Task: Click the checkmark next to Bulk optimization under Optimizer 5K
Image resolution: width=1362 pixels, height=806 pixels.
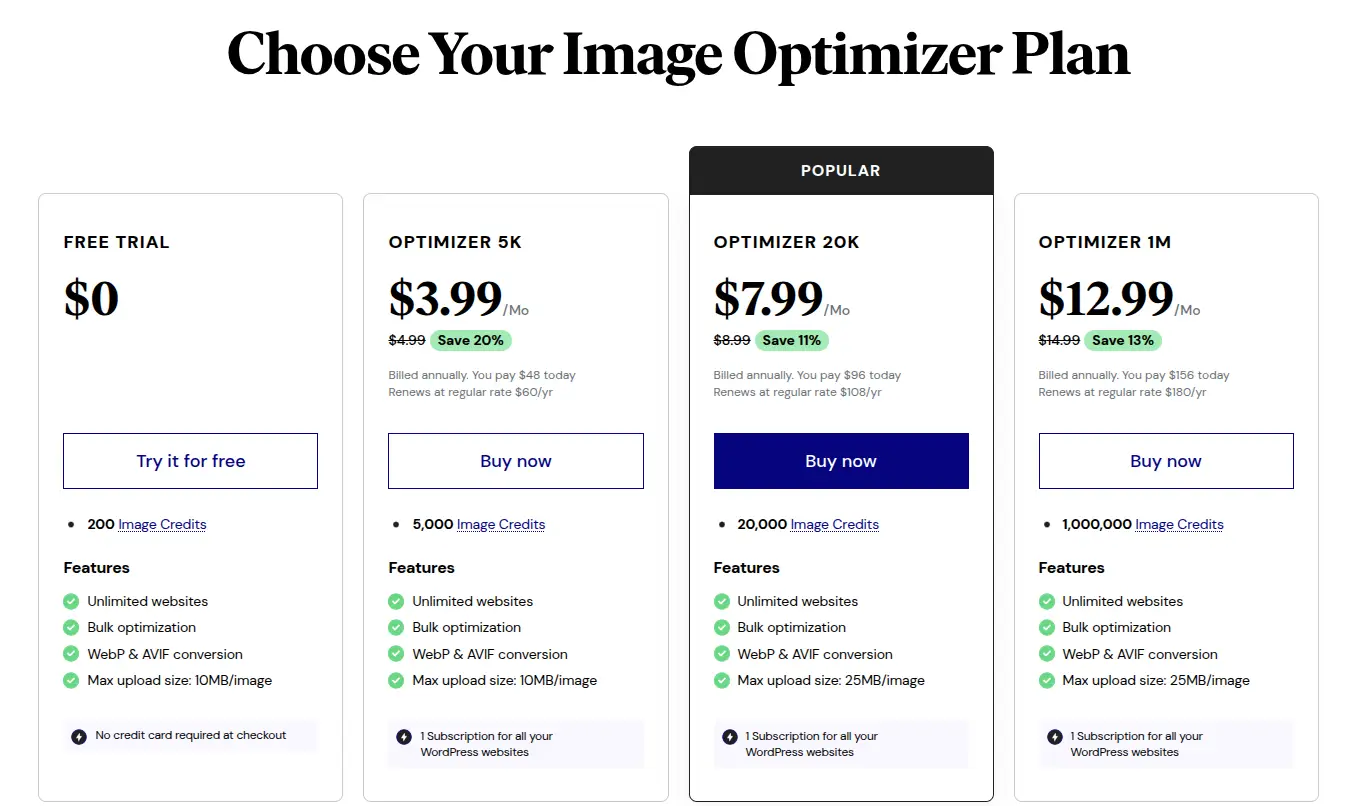Action: (x=395, y=627)
